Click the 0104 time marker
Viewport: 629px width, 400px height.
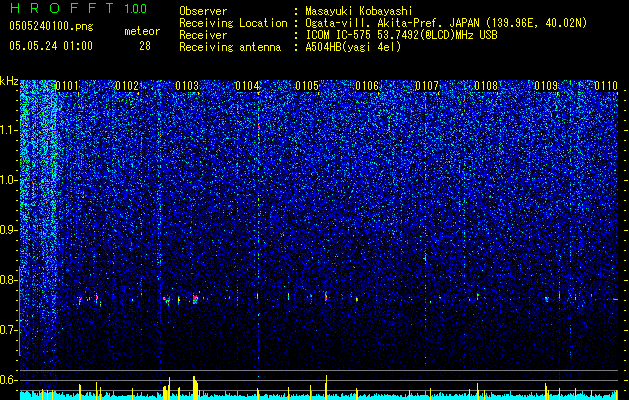(247, 86)
